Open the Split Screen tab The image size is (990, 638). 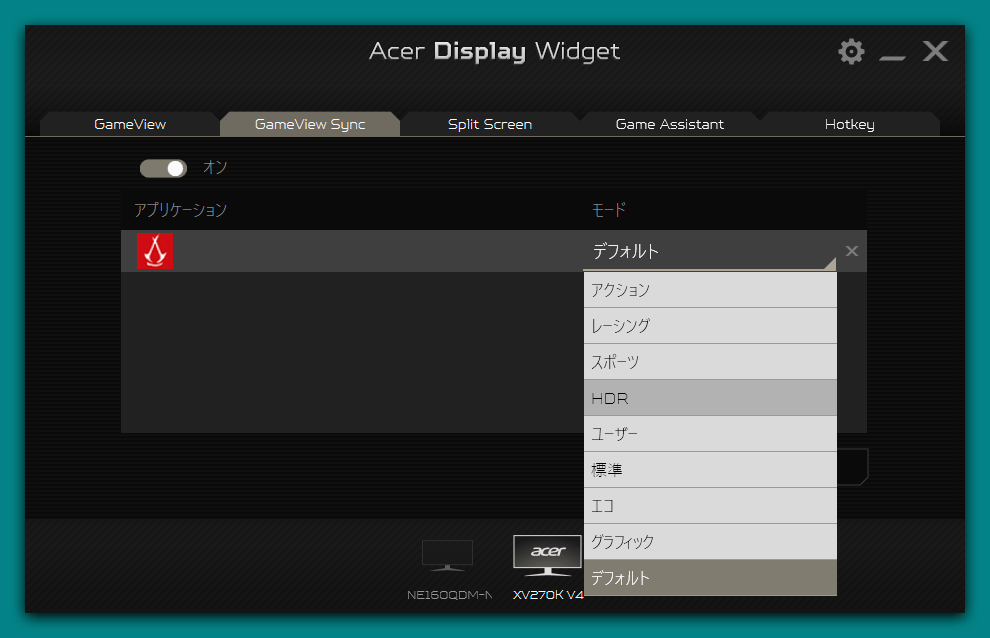point(490,124)
